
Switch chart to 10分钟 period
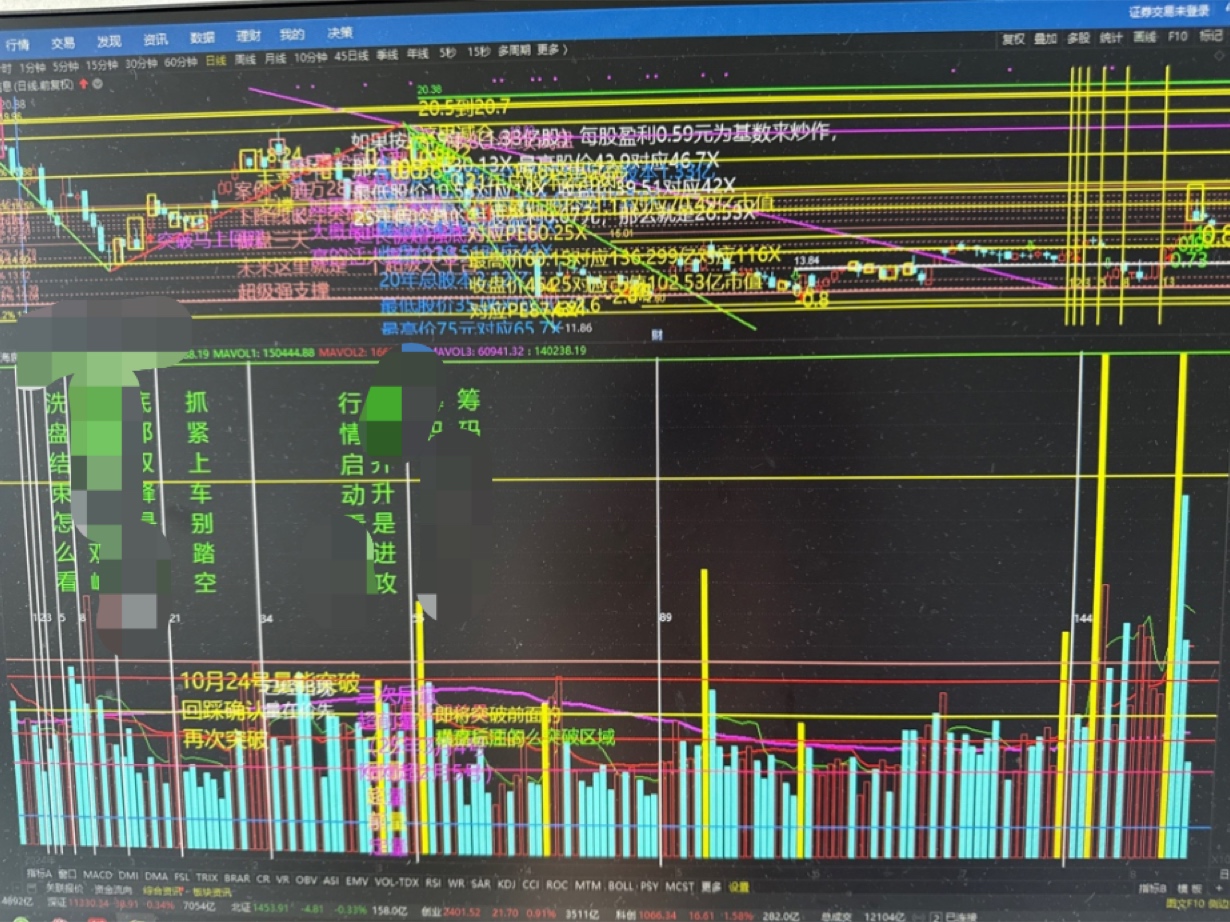point(311,57)
